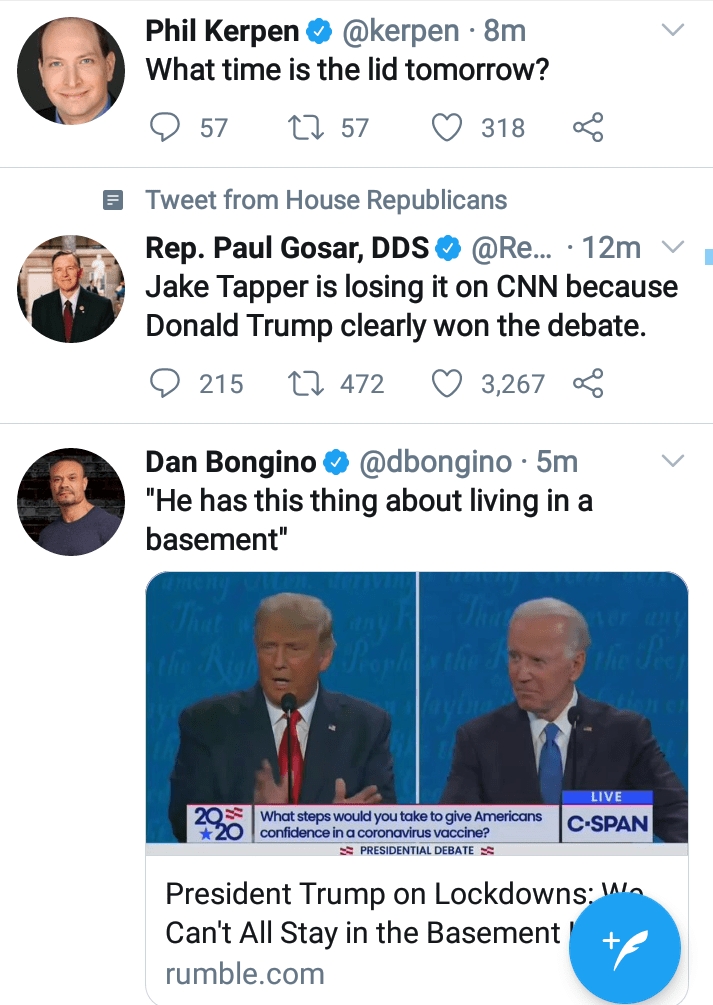Share Phil Kerpen's tweet
This screenshot has height=1005, width=713.
[x=588, y=128]
